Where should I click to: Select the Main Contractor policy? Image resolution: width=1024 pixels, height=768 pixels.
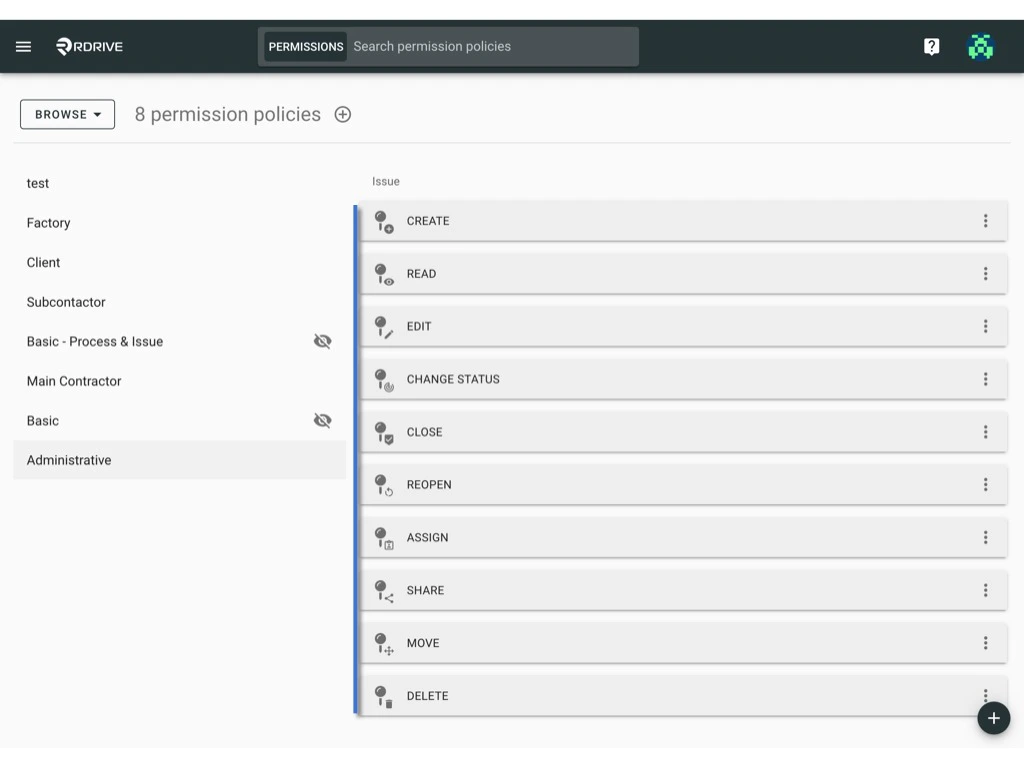pos(74,381)
